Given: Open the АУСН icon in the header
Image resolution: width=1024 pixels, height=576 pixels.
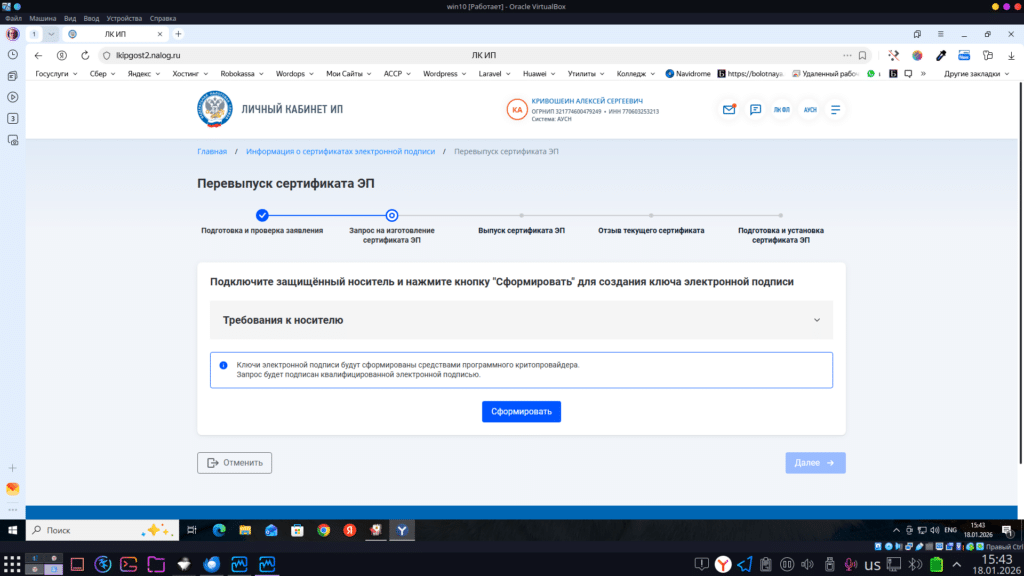Looking at the screenshot, I should click(810, 109).
